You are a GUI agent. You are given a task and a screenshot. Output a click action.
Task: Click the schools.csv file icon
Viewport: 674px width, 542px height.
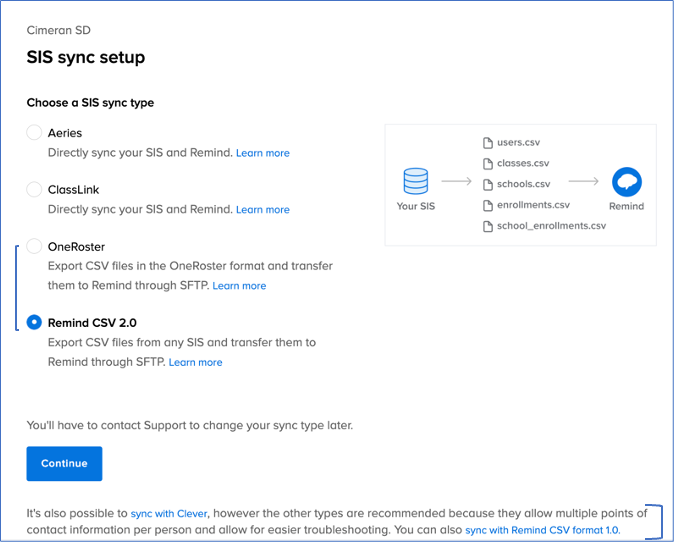[488, 184]
